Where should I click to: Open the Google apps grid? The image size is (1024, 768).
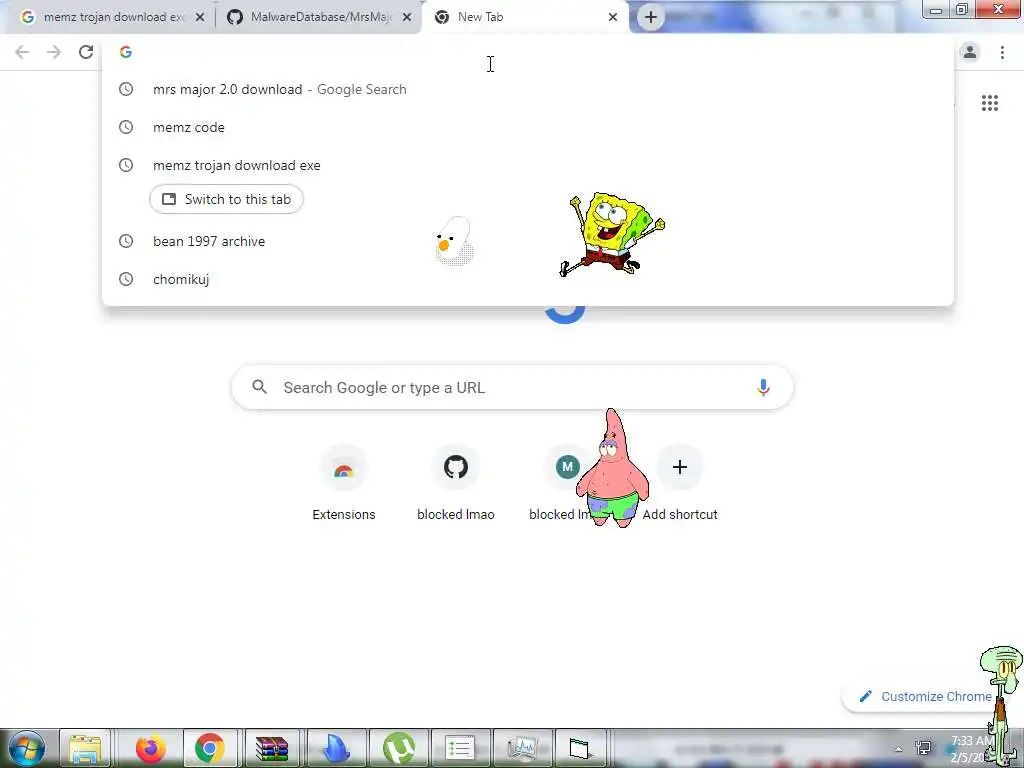click(x=989, y=103)
